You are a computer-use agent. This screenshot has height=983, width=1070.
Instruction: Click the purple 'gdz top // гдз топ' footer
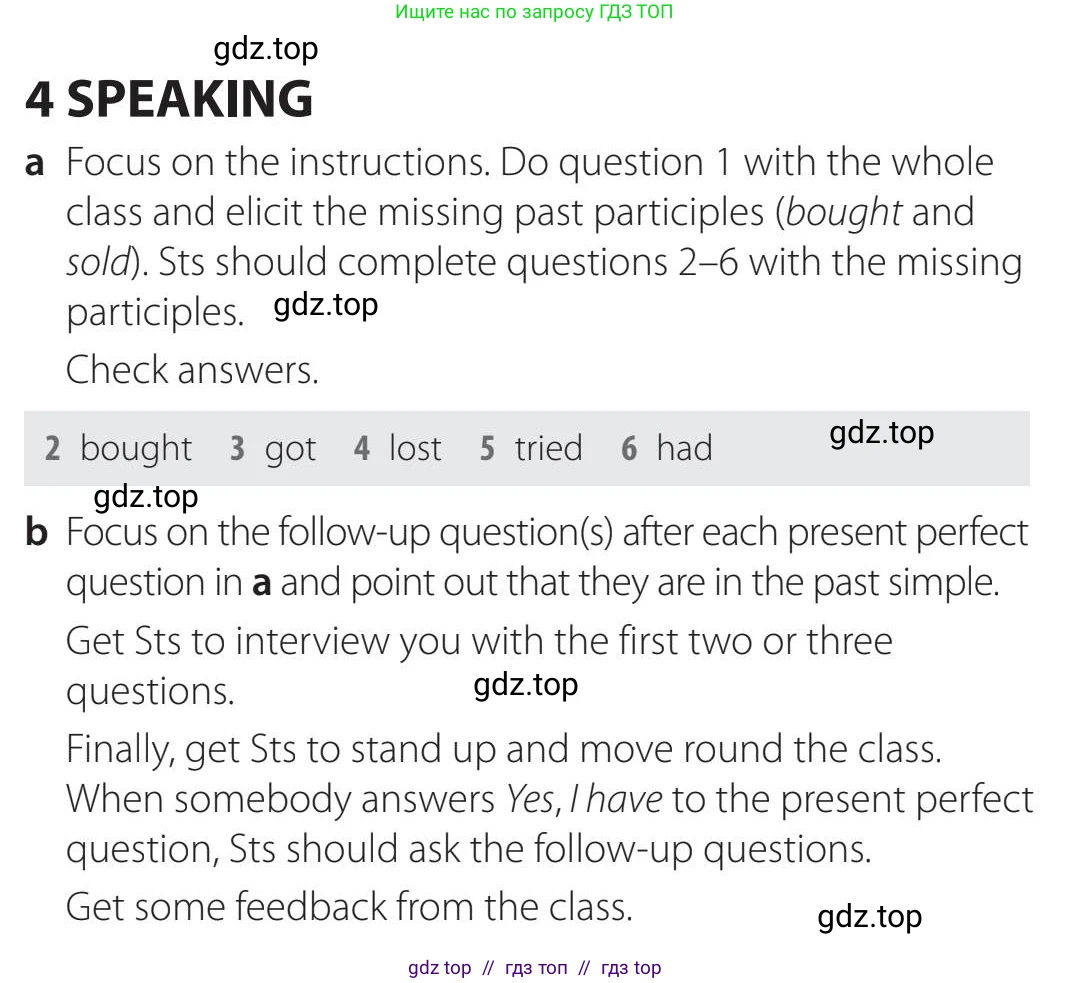[x=534, y=968]
